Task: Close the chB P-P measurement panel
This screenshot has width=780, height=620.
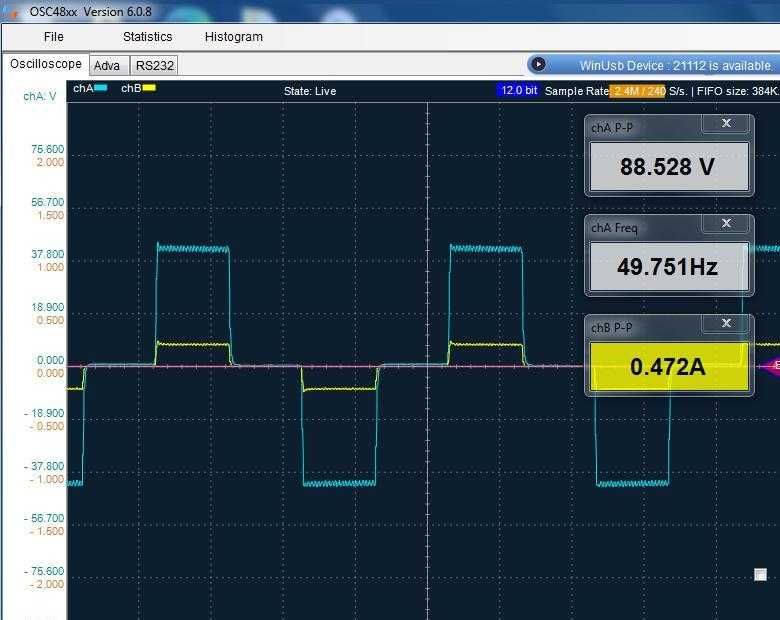Action: (x=726, y=323)
